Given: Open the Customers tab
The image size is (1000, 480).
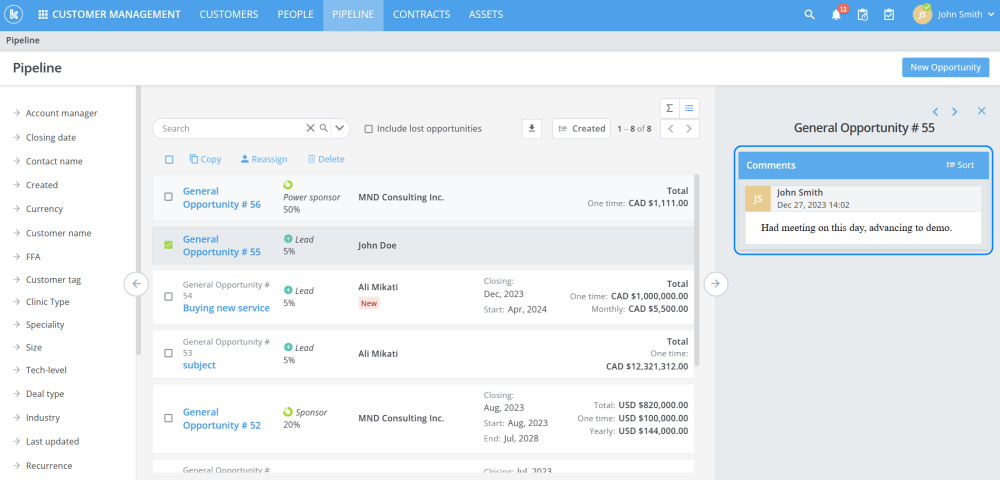Looking at the screenshot, I should tap(229, 15).
